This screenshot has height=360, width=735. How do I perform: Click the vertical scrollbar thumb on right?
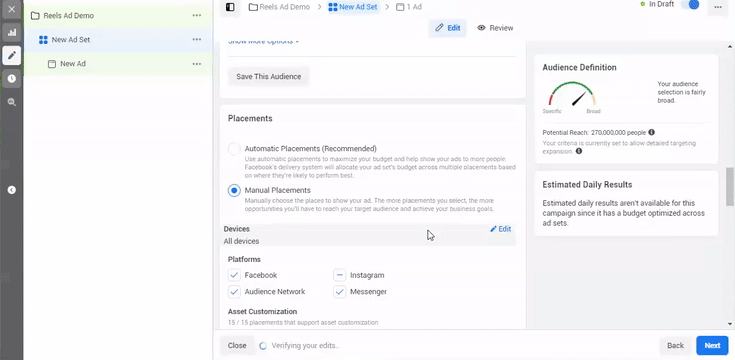click(x=730, y=187)
